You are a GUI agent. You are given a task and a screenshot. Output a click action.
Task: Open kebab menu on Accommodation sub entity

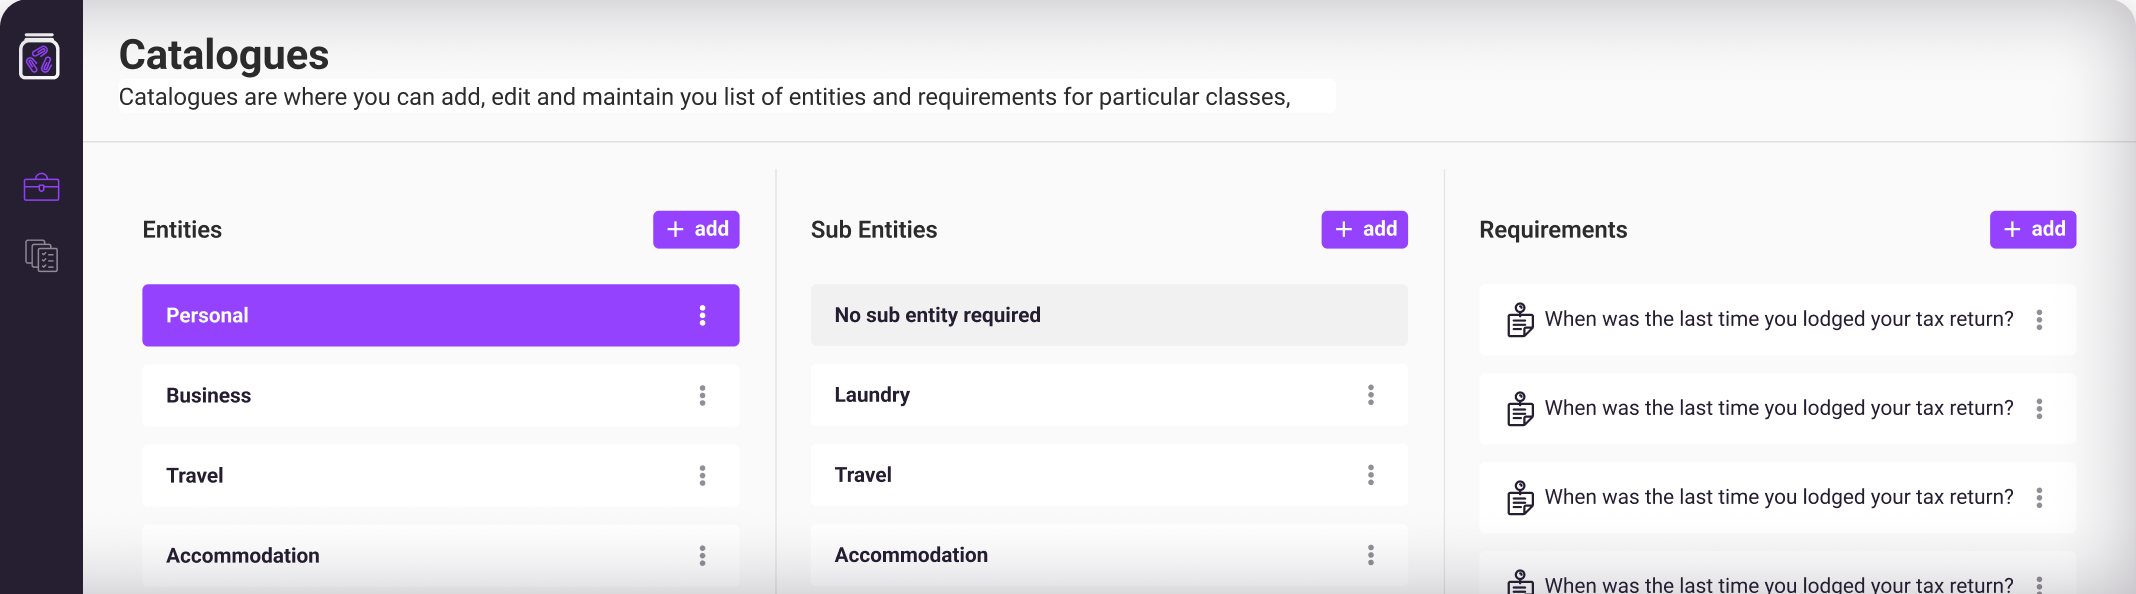tap(1370, 555)
